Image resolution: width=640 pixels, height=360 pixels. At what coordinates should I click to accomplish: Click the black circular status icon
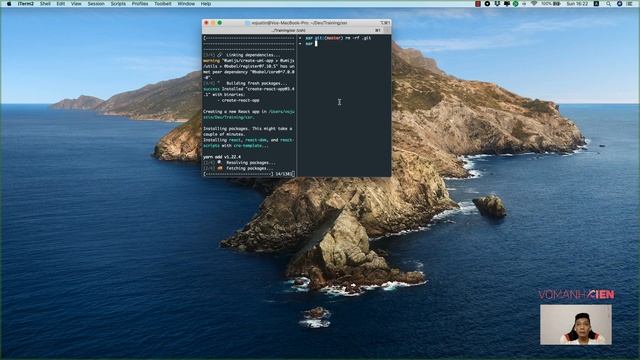coord(487,4)
